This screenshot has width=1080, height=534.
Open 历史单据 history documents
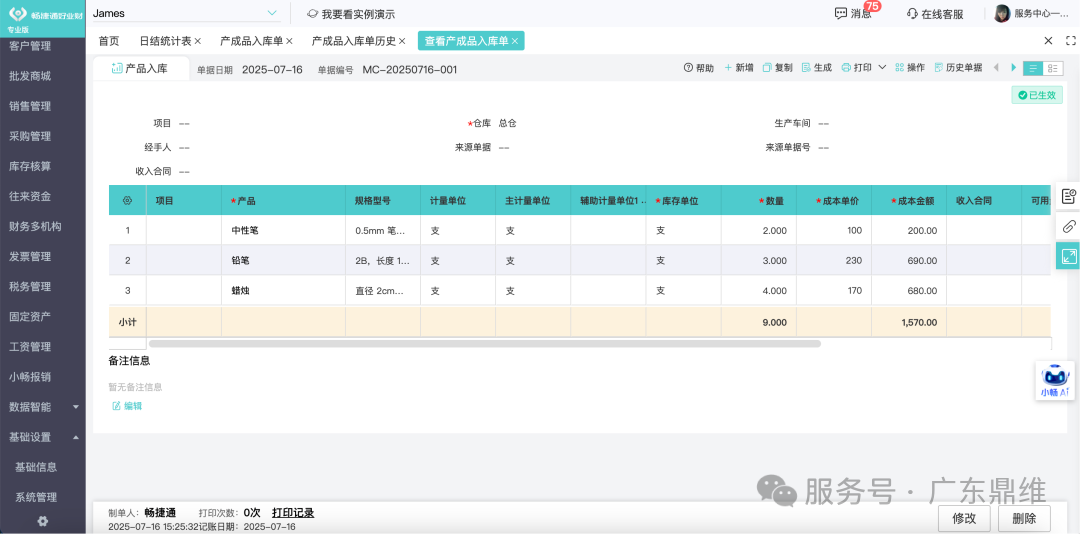(958, 68)
